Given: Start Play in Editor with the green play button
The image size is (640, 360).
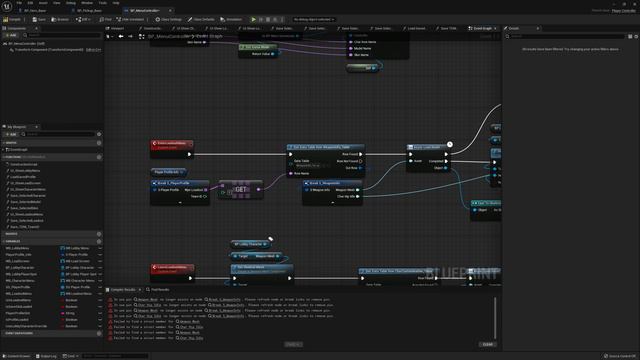Looking at the screenshot, I should pyautogui.click(x=253, y=19).
